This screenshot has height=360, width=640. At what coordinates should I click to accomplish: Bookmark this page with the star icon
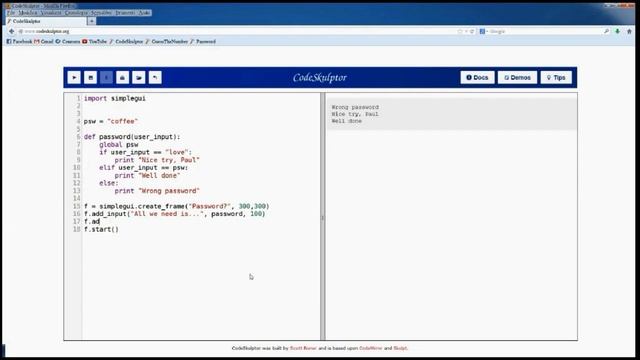[x=460, y=31]
